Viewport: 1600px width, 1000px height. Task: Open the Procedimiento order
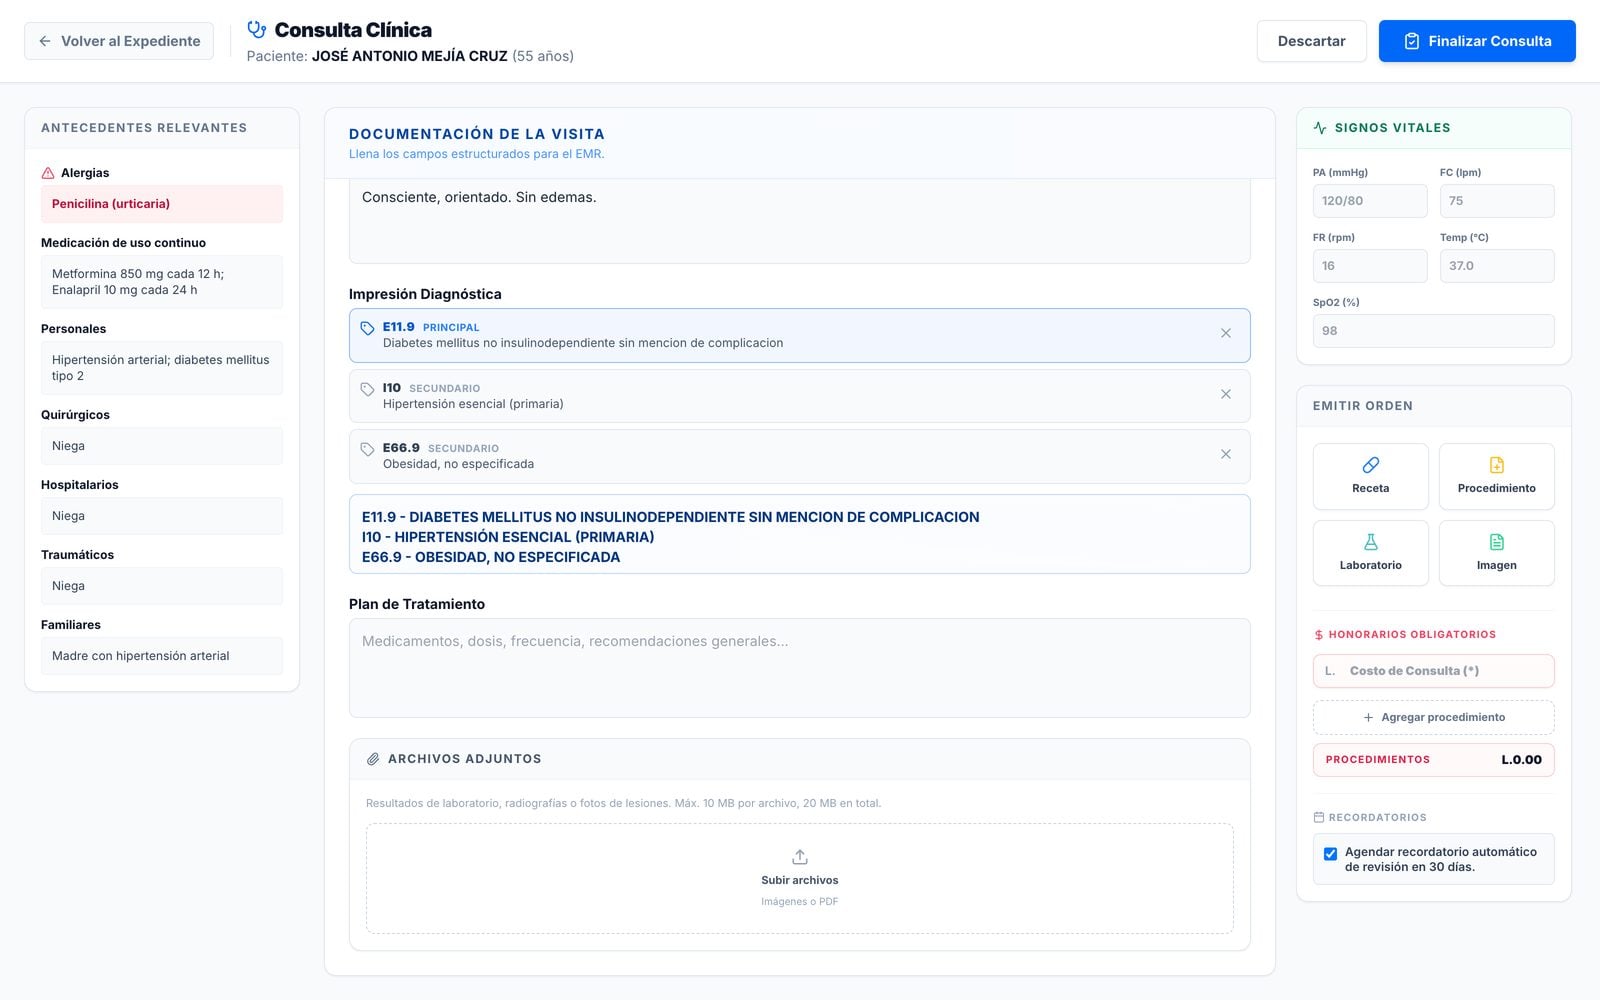click(1496, 476)
